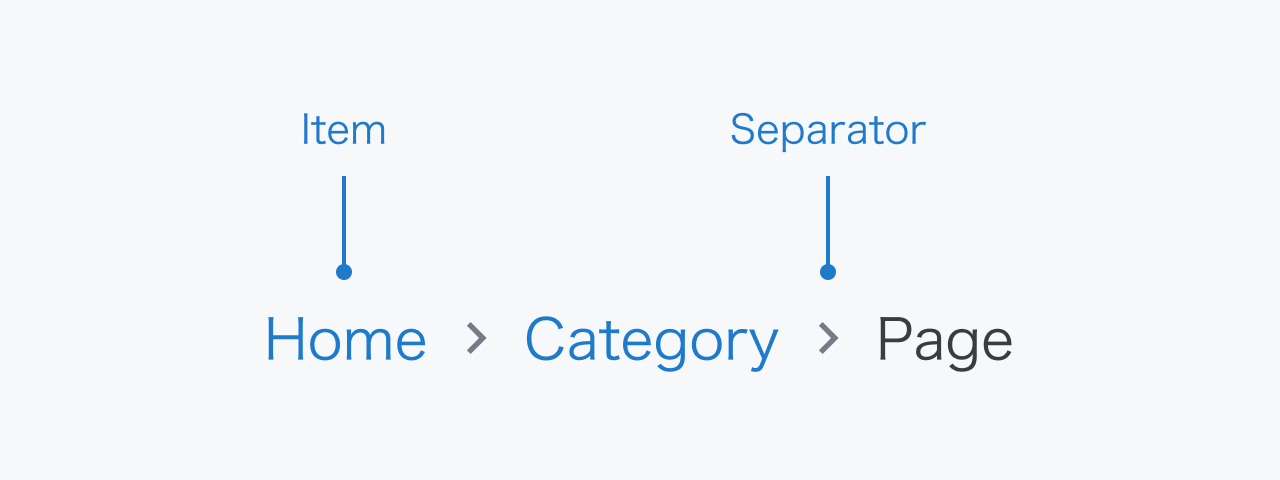Click the chevron between Category and Page
The height and width of the screenshot is (480, 1280).
[x=828, y=340]
